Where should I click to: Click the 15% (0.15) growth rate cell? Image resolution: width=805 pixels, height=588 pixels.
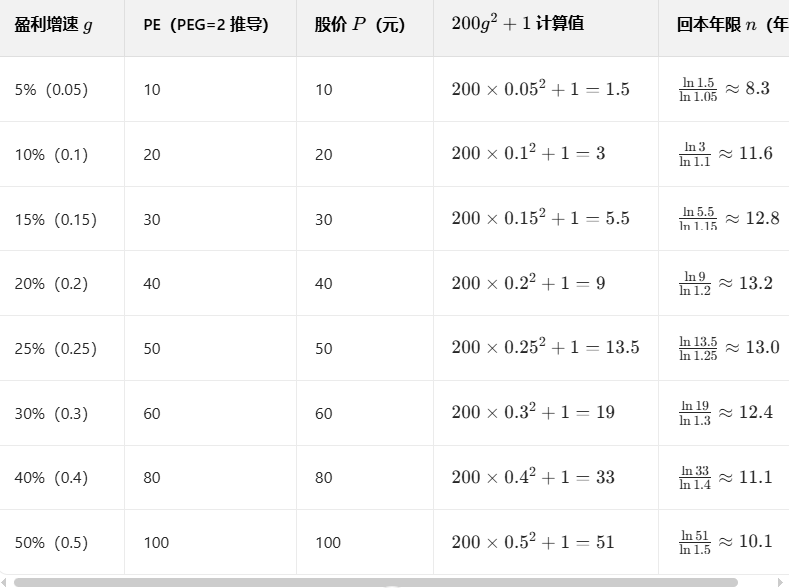pos(55,219)
